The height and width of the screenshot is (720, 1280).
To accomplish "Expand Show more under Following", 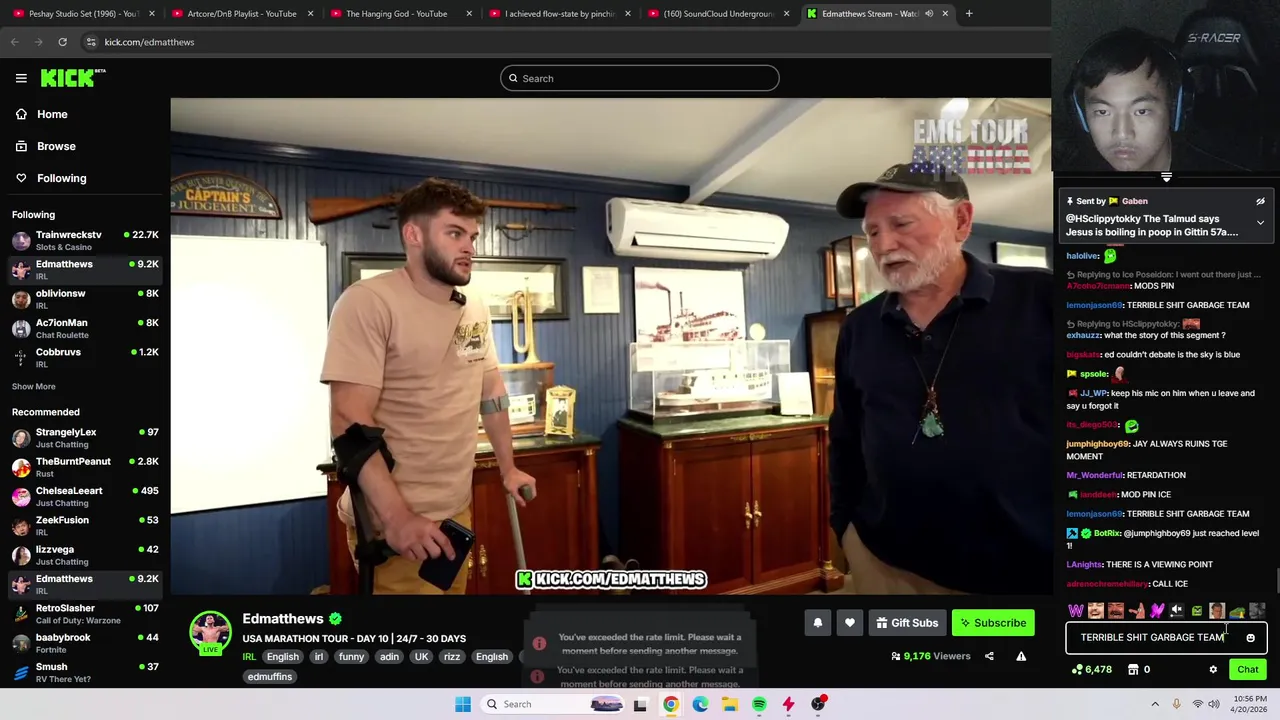I will click(x=34, y=386).
